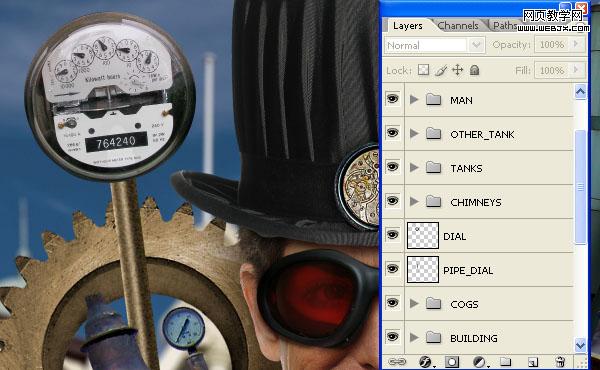Viewport: 600px width, 370px height.
Task: Create a new layer group
Action: pos(505,361)
